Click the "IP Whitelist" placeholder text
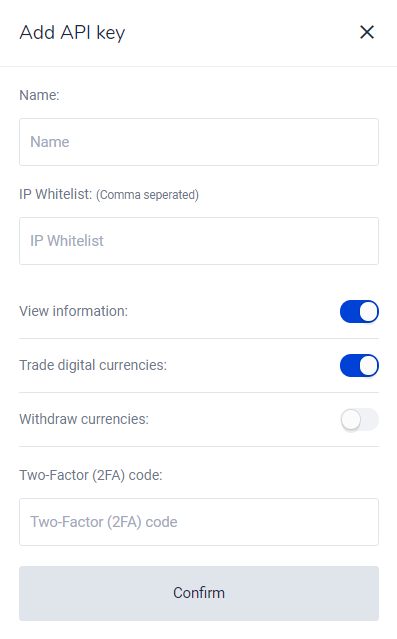The image size is (397, 639). 67,241
